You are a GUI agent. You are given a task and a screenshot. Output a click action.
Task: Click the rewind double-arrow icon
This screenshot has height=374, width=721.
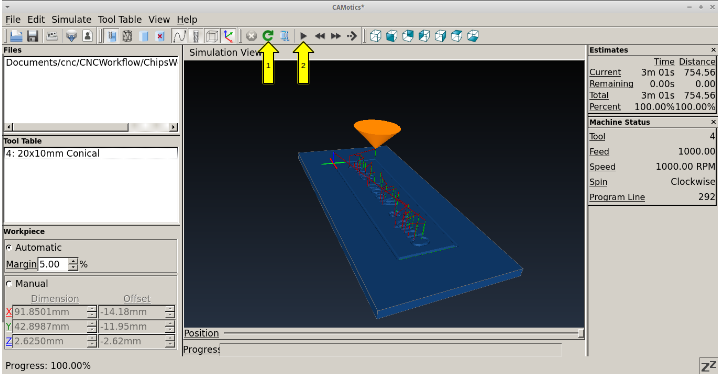coord(320,35)
